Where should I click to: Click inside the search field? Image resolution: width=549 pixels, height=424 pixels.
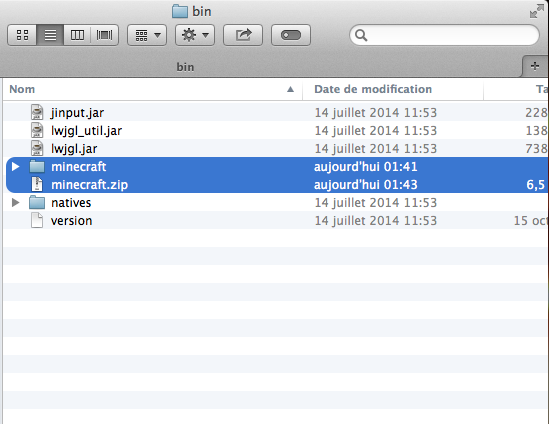tap(444, 35)
